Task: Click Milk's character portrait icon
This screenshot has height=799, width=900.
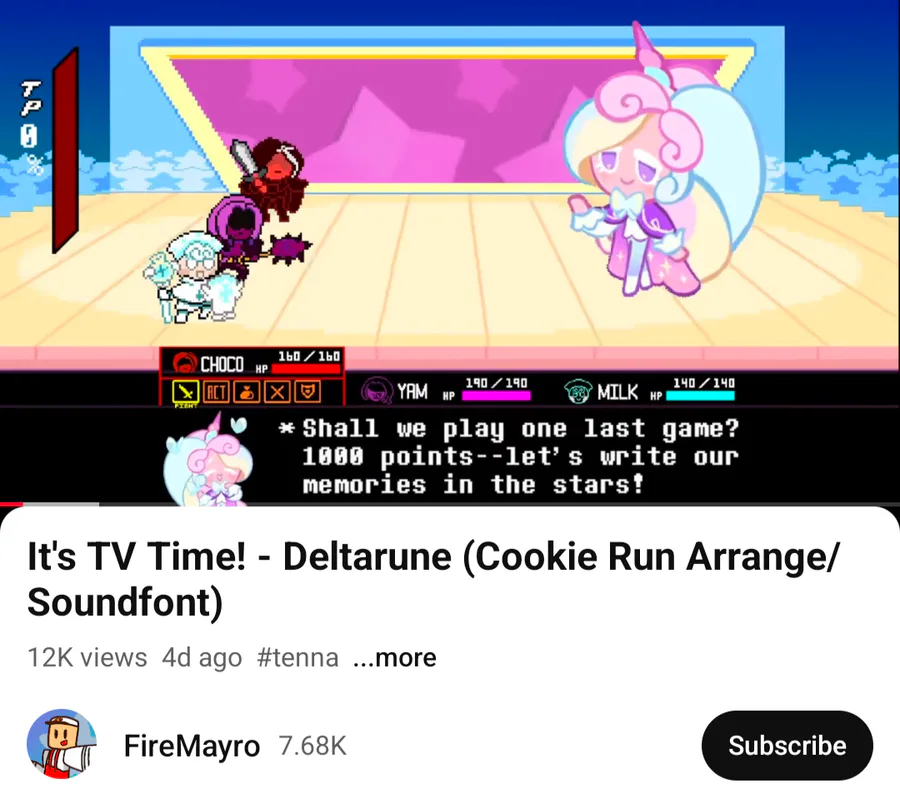Action: click(x=577, y=391)
